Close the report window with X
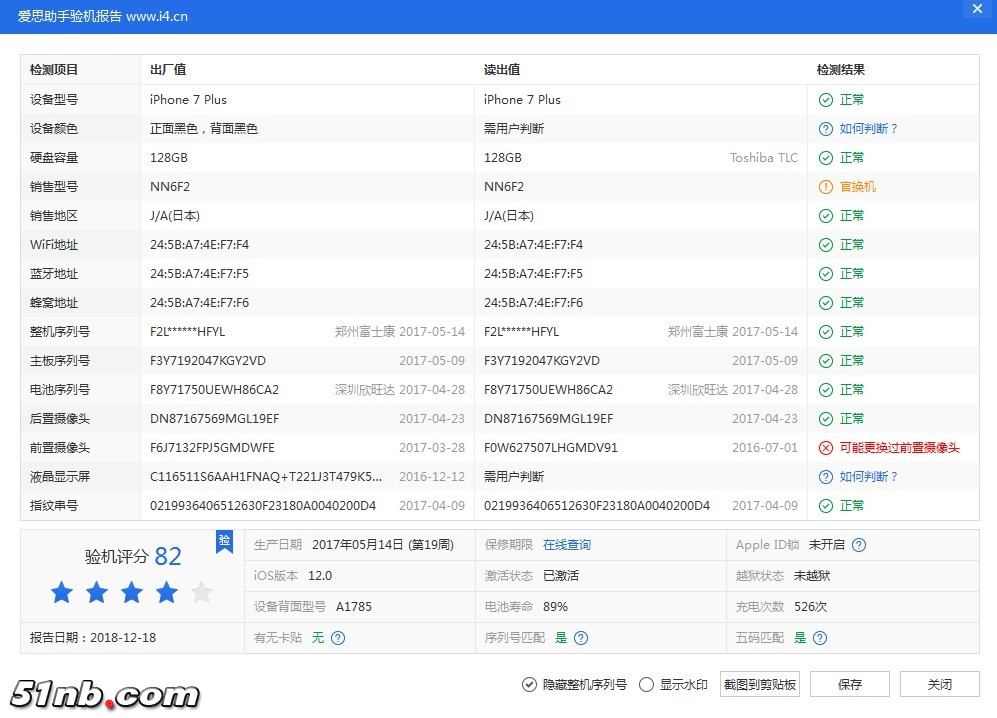 [976, 9]
